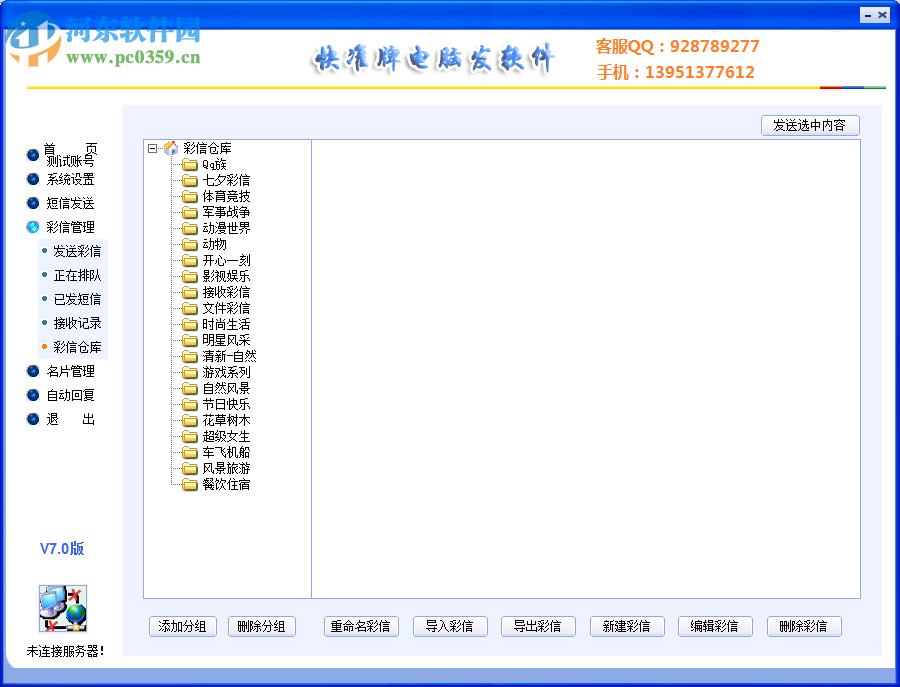The image size is (900, 687).
Task: Click the 导入彩信 import button
Action: click(450, 626)
